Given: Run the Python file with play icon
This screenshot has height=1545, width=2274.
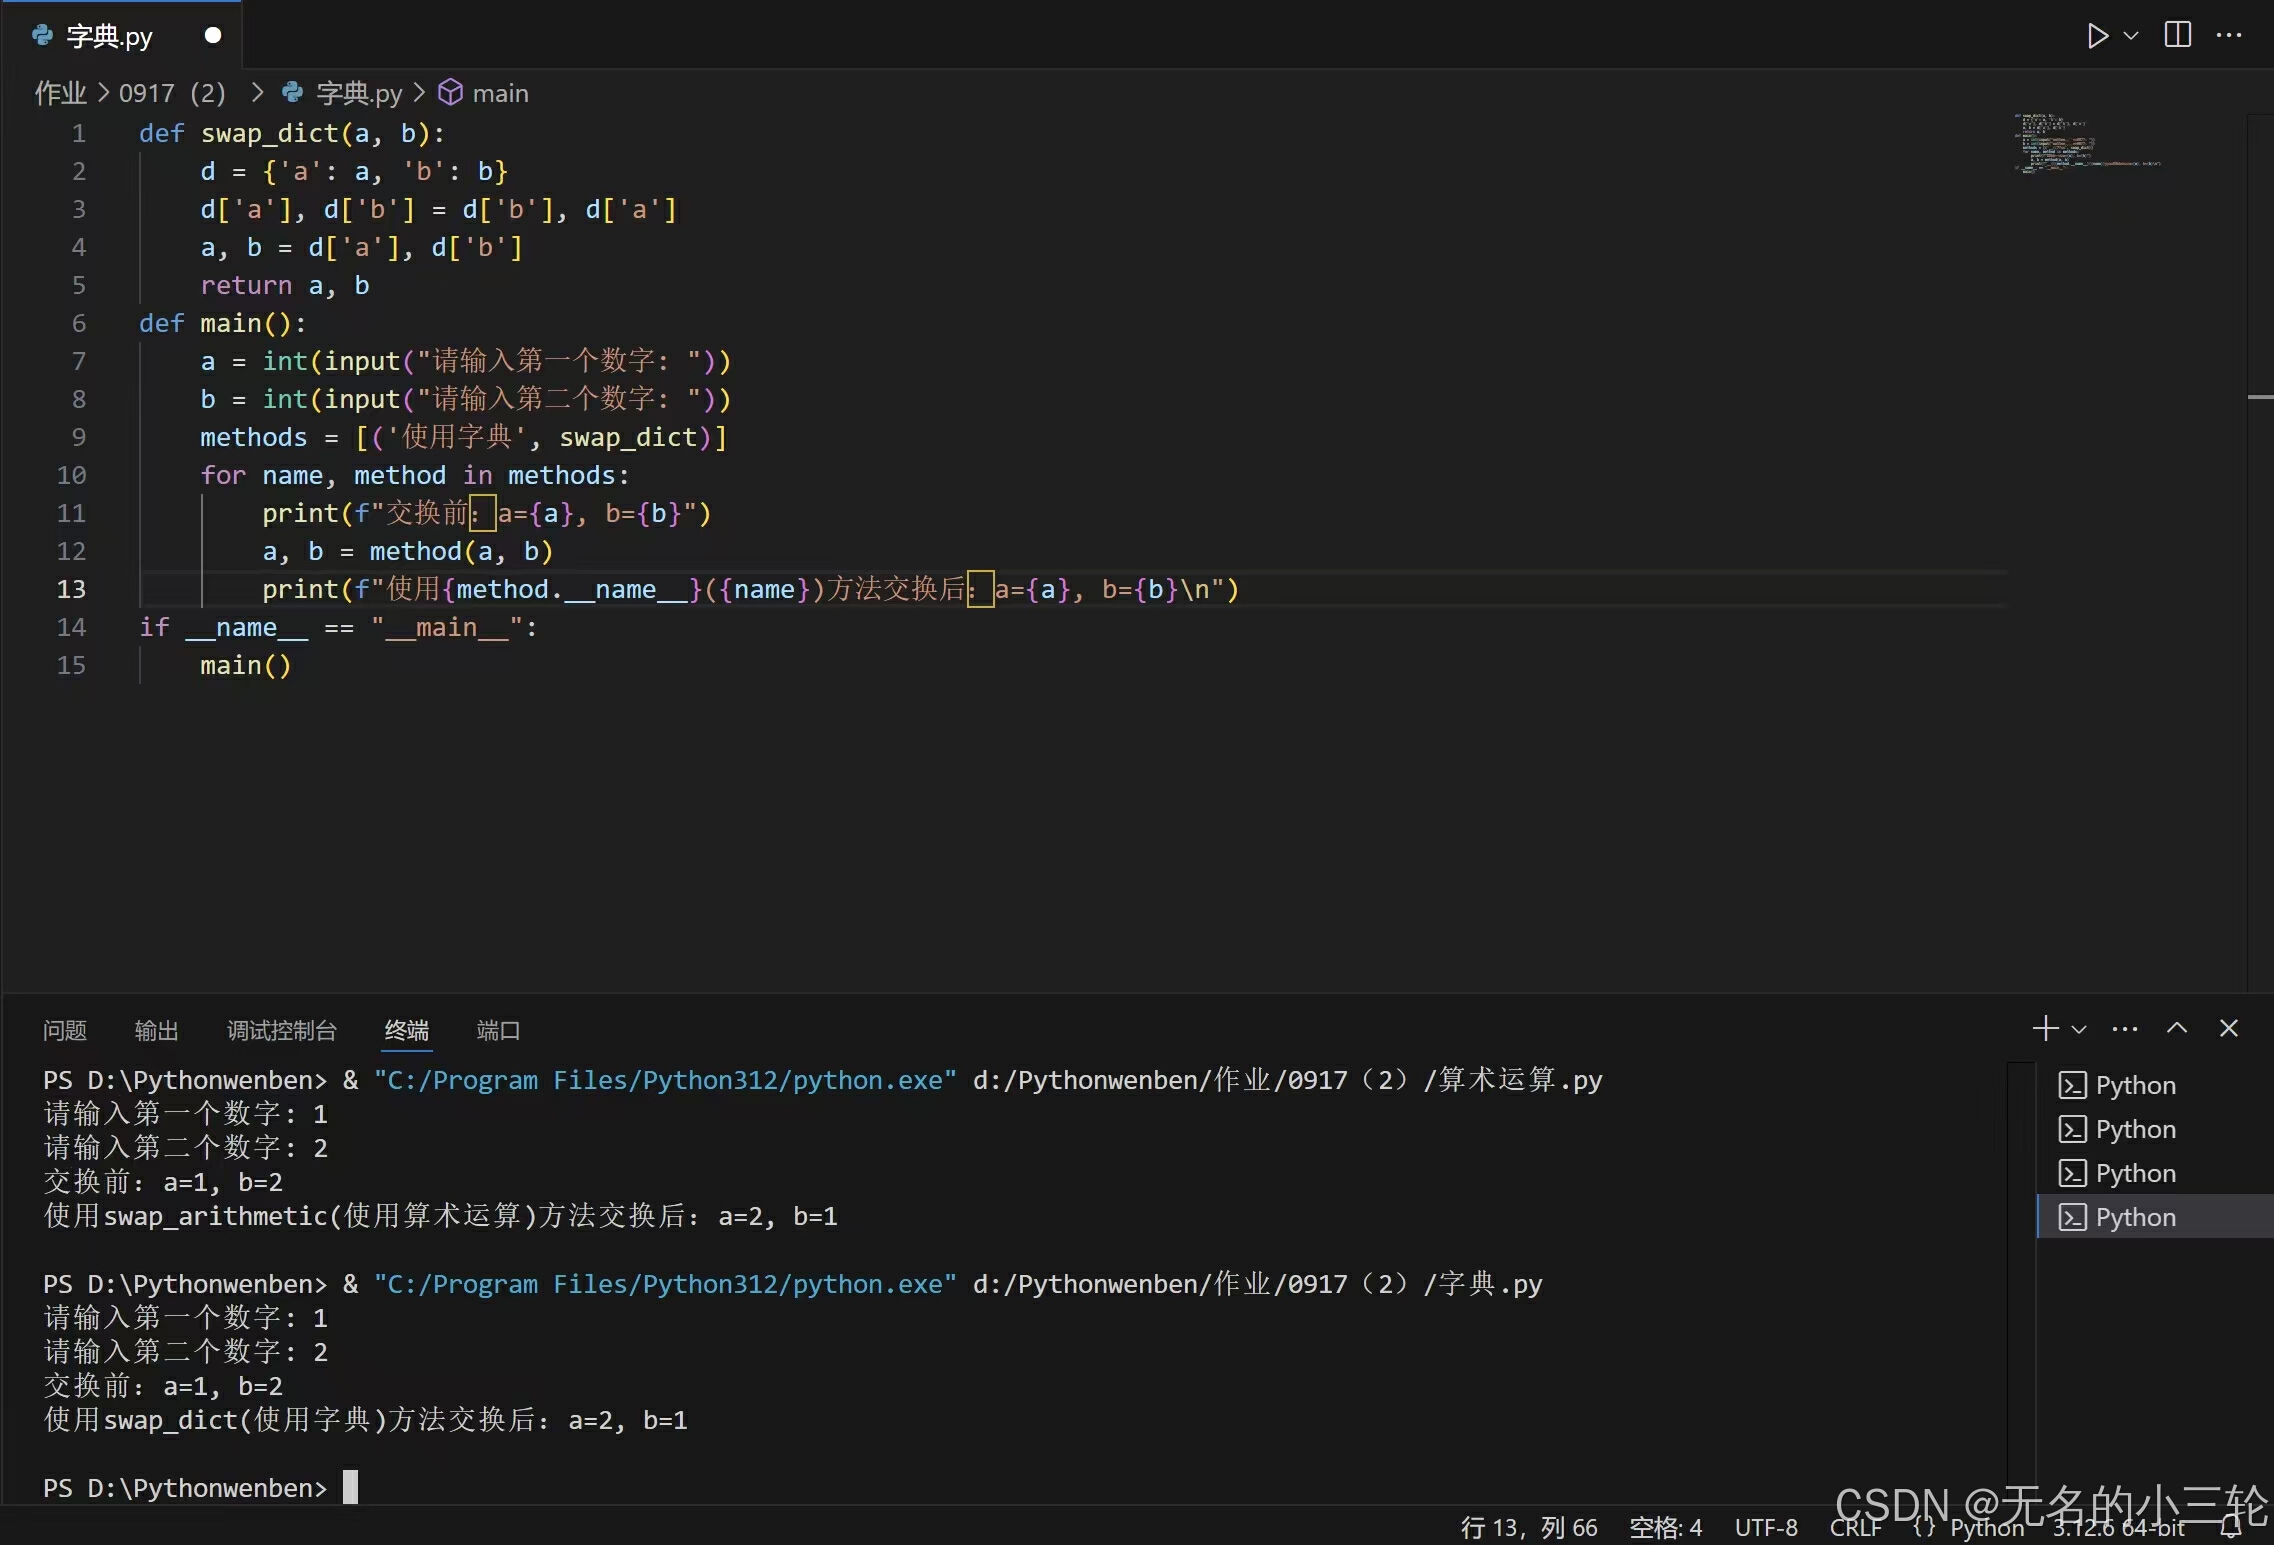Looking at the screenshot, I should click(2097, 36).
